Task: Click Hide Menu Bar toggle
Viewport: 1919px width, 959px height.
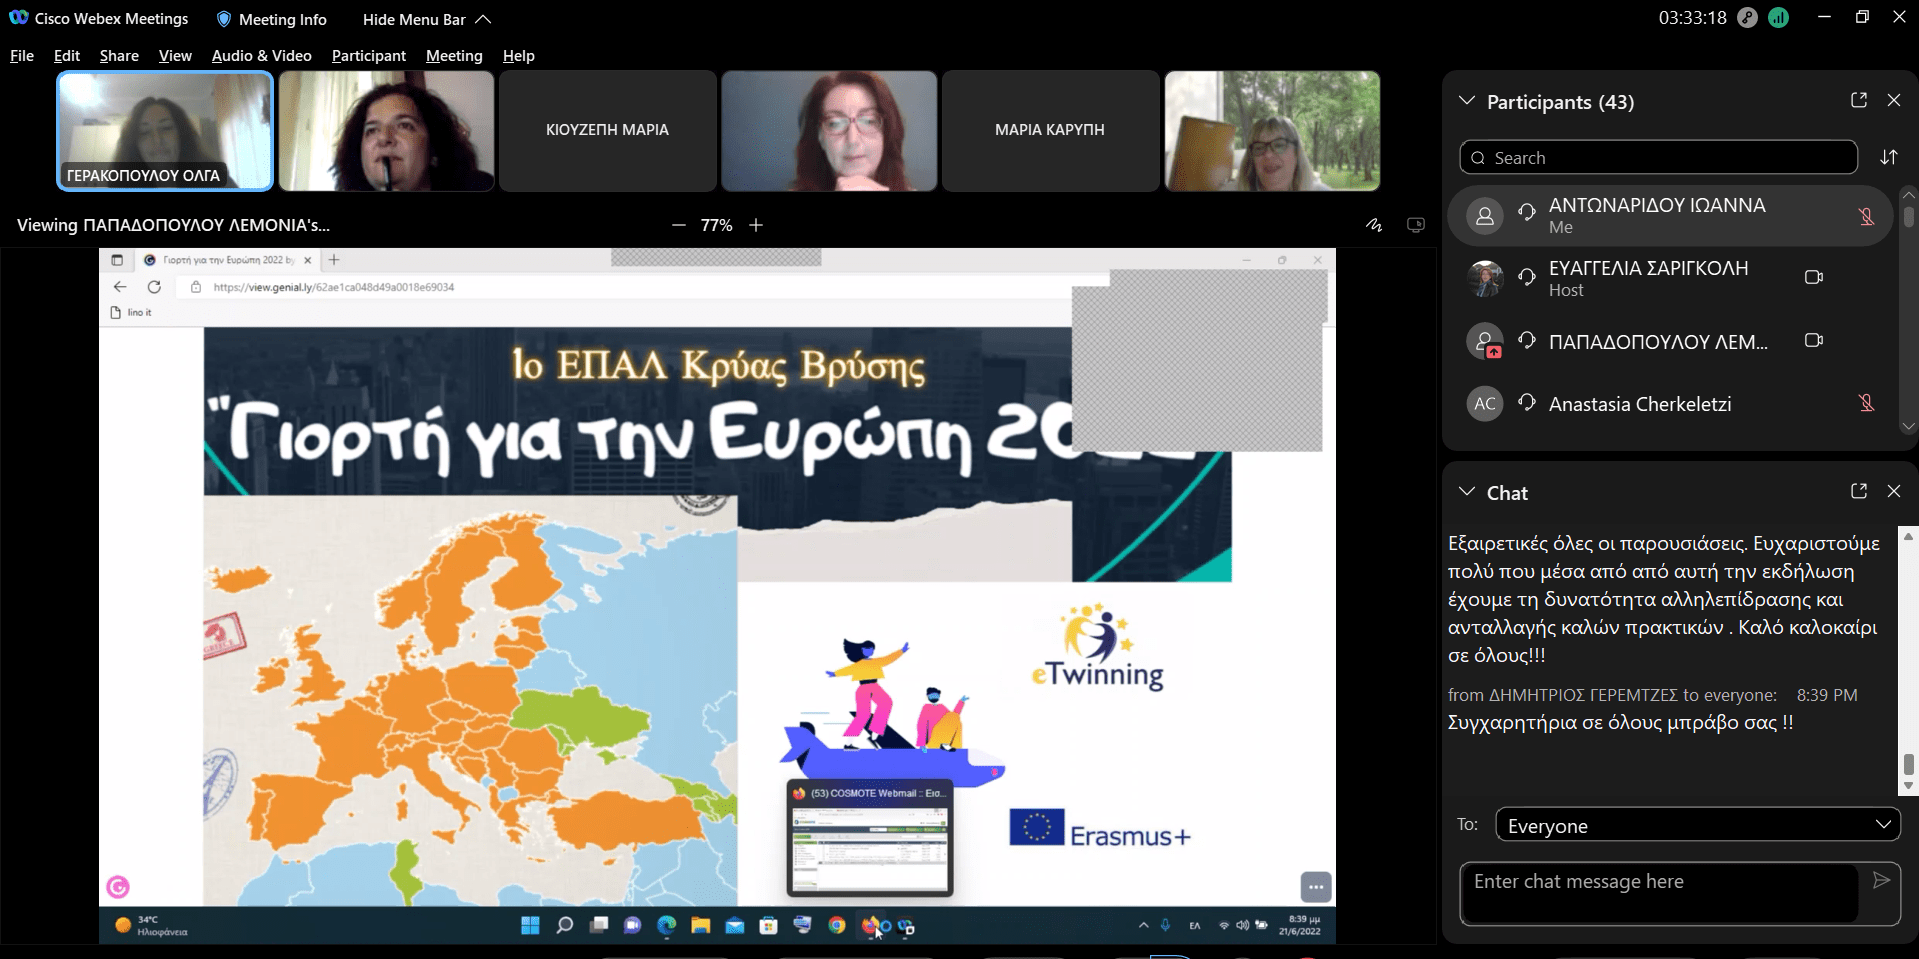Action: tap(427, 19)
